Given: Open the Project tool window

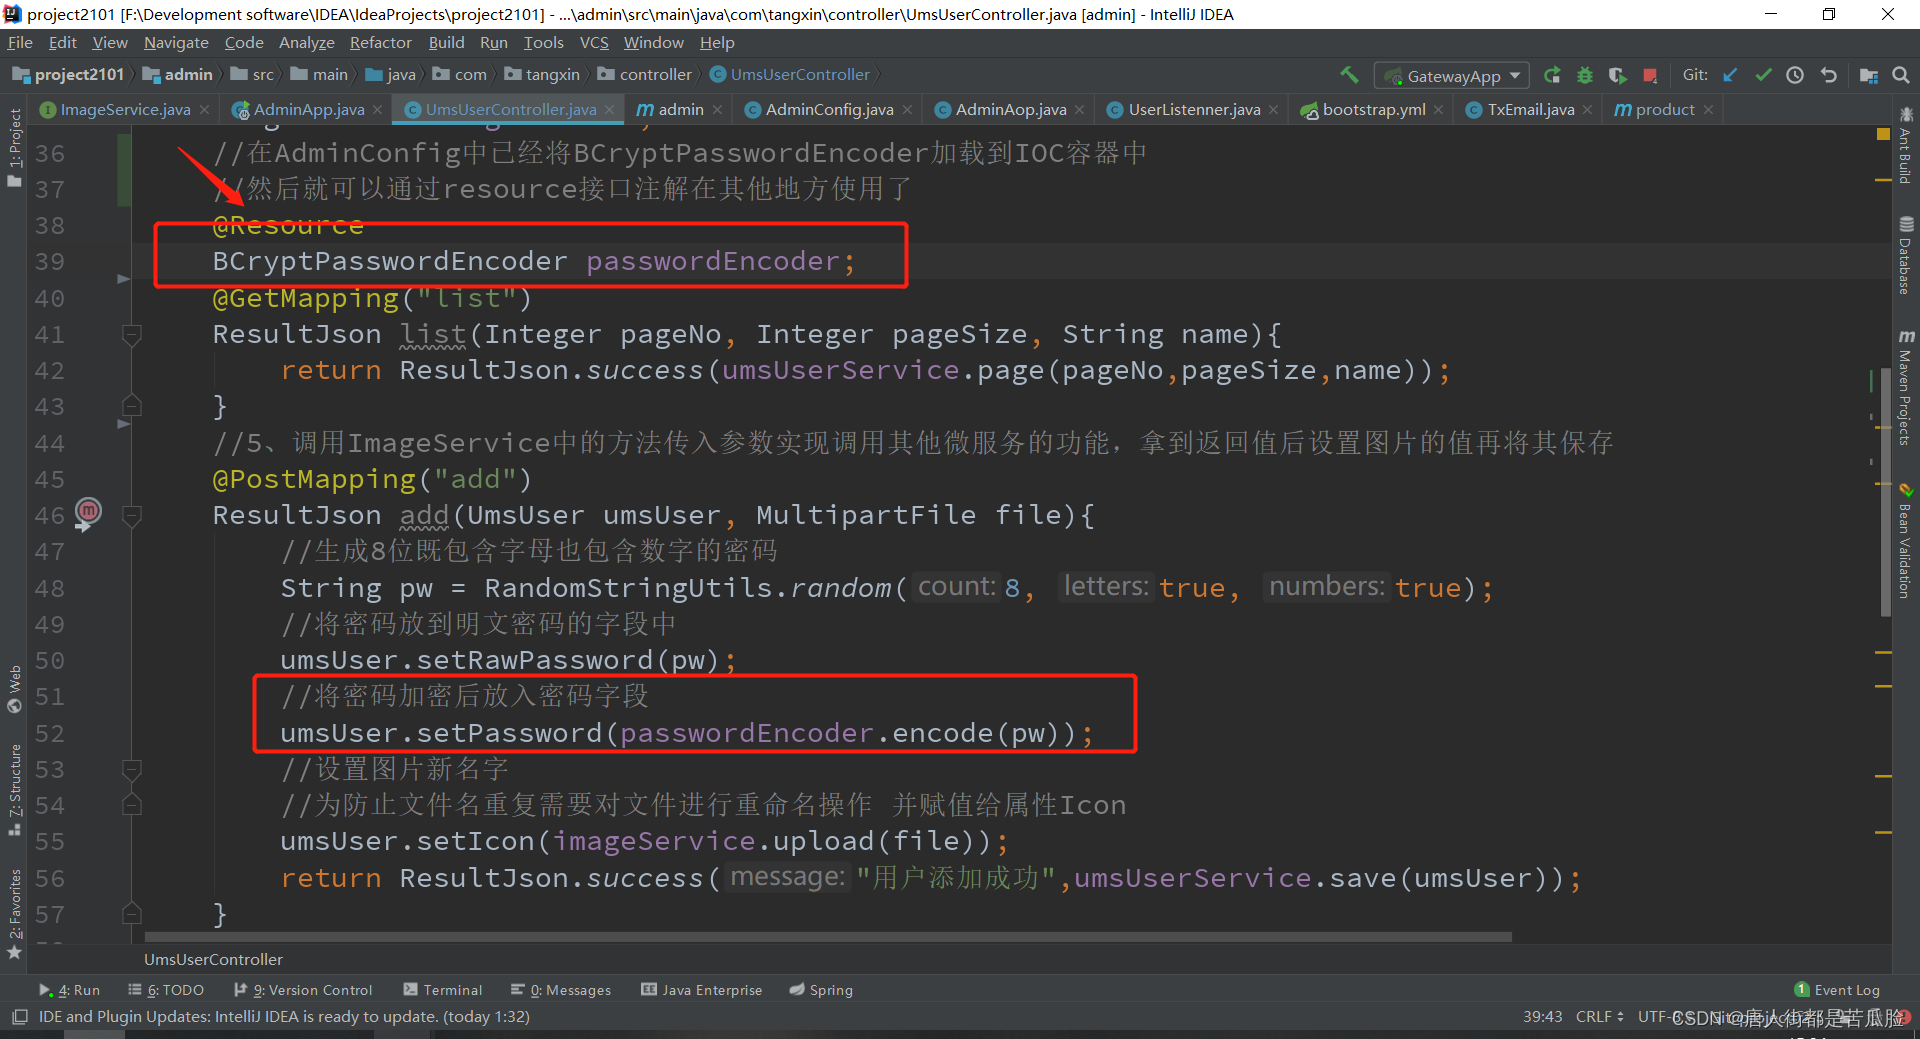Looking at the screenshot, I should pos(14,145).
